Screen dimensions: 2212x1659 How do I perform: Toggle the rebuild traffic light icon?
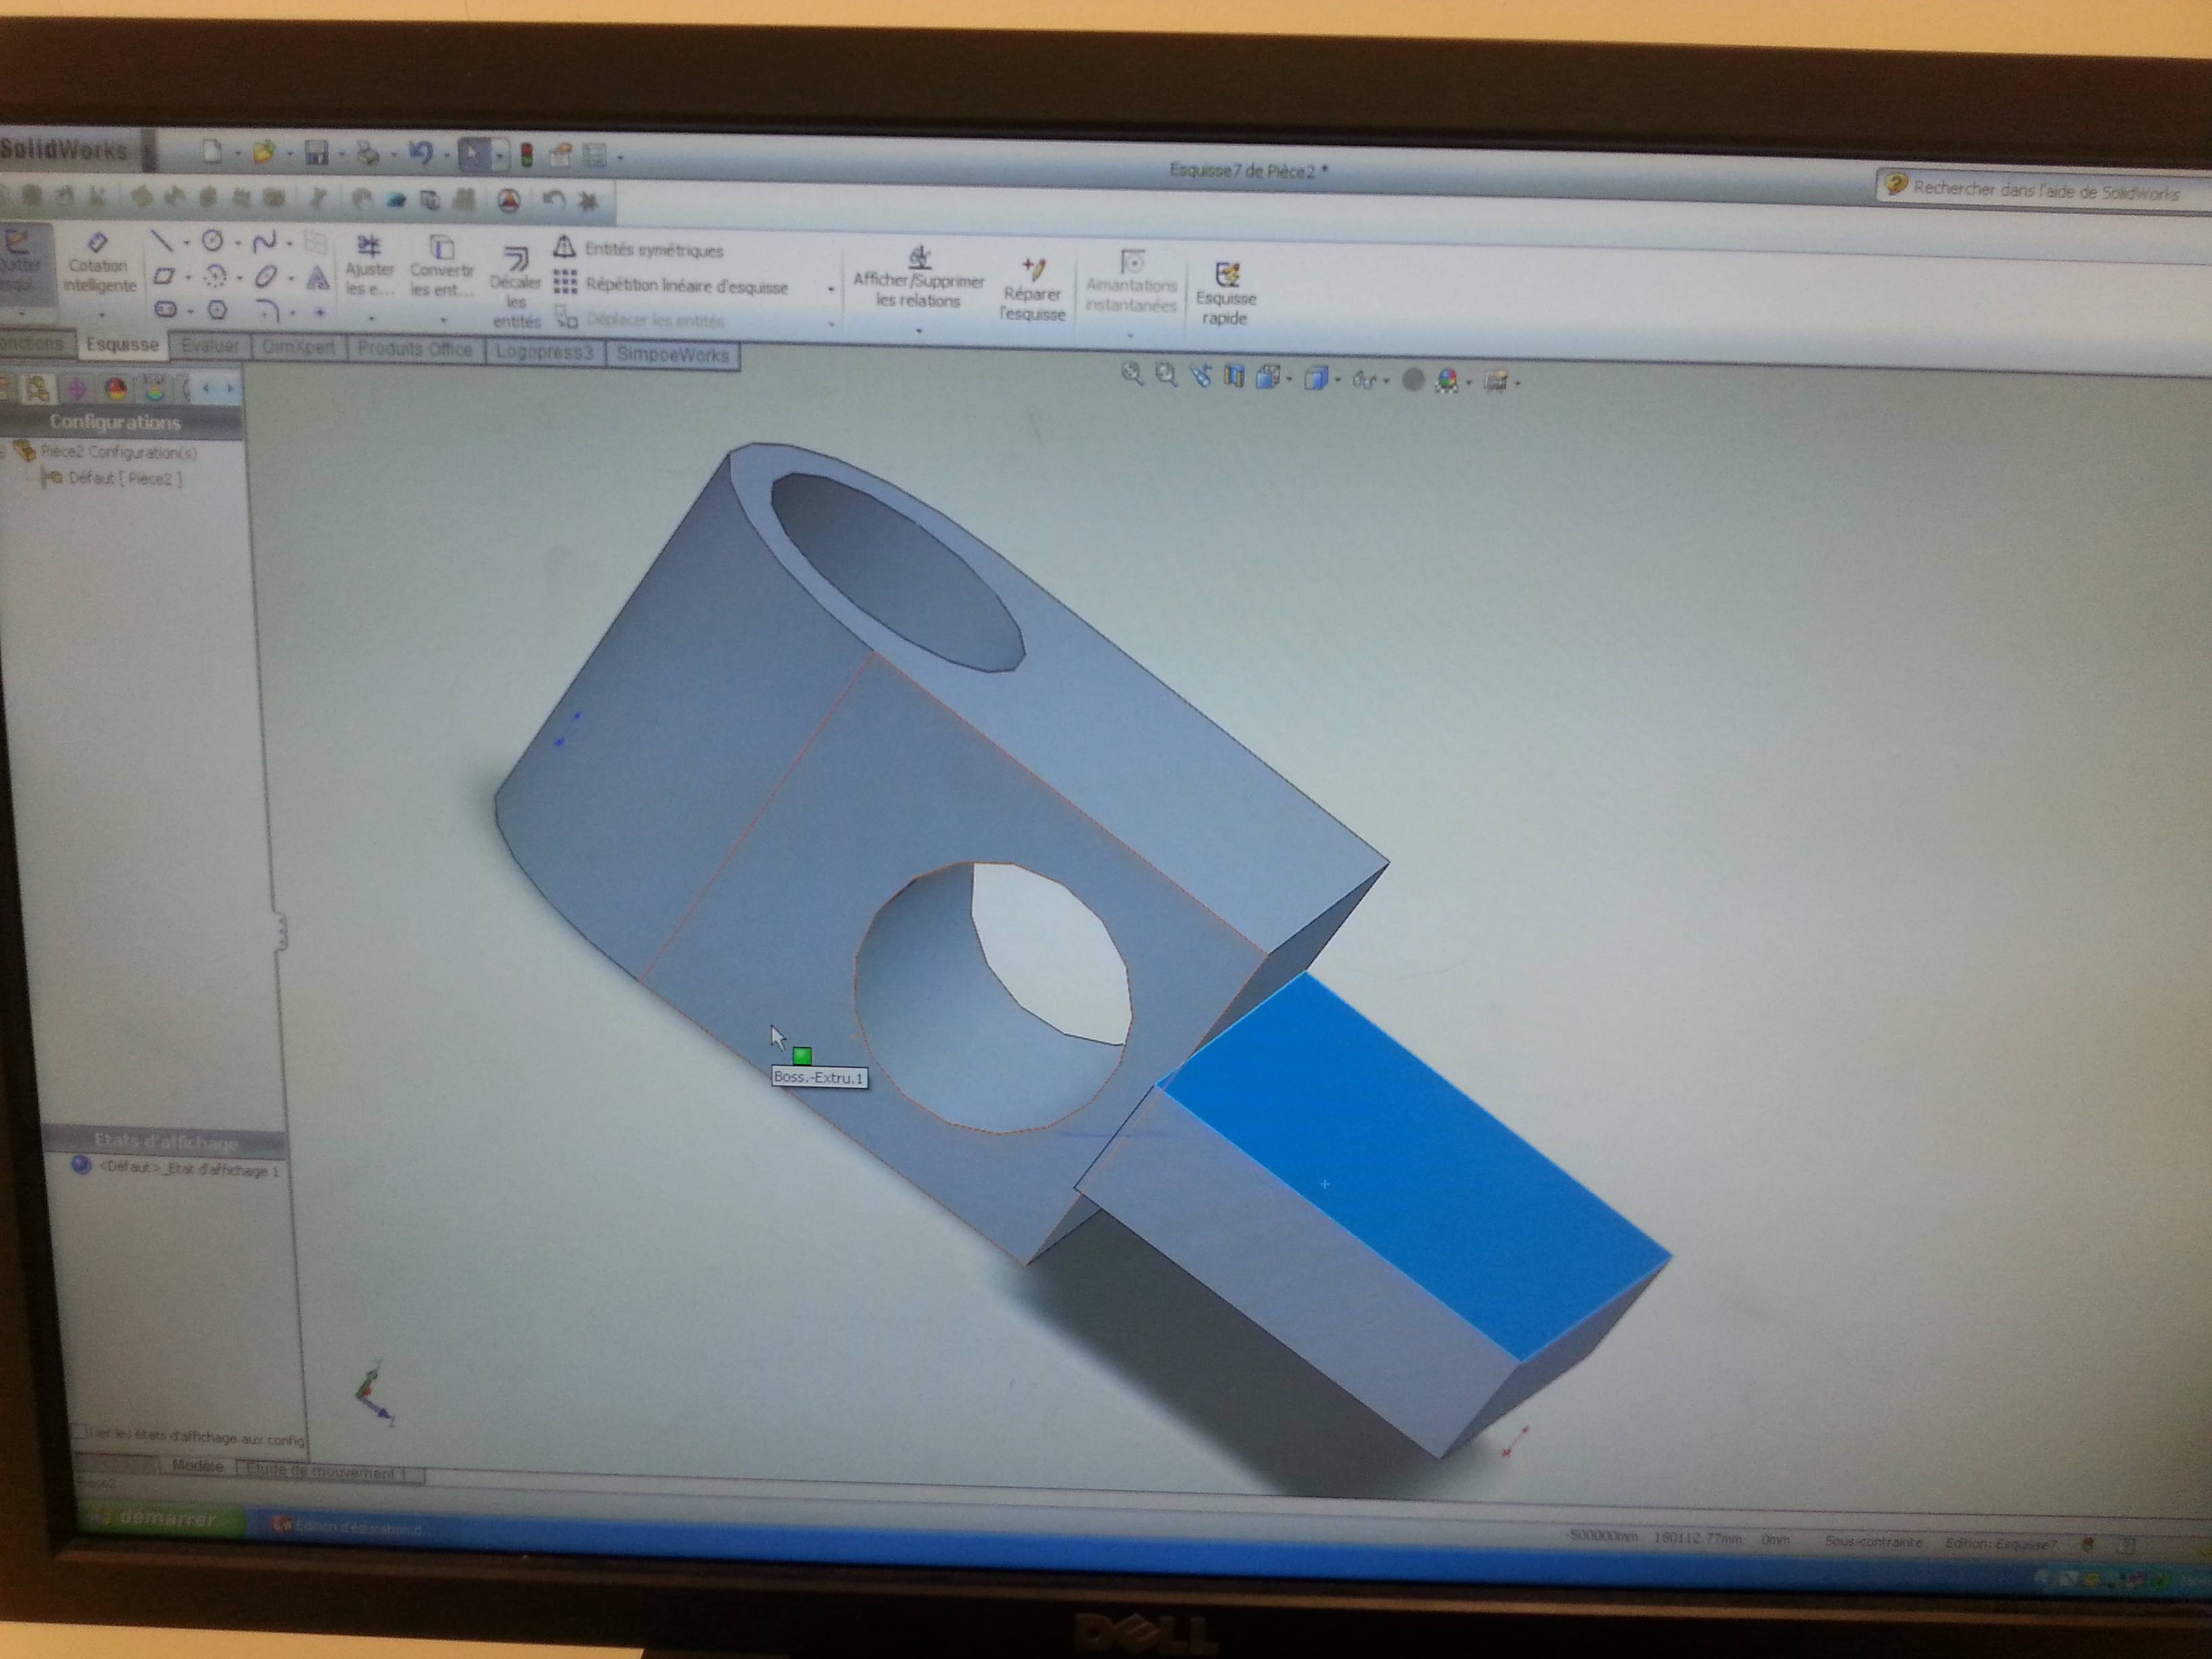[527, 155]
